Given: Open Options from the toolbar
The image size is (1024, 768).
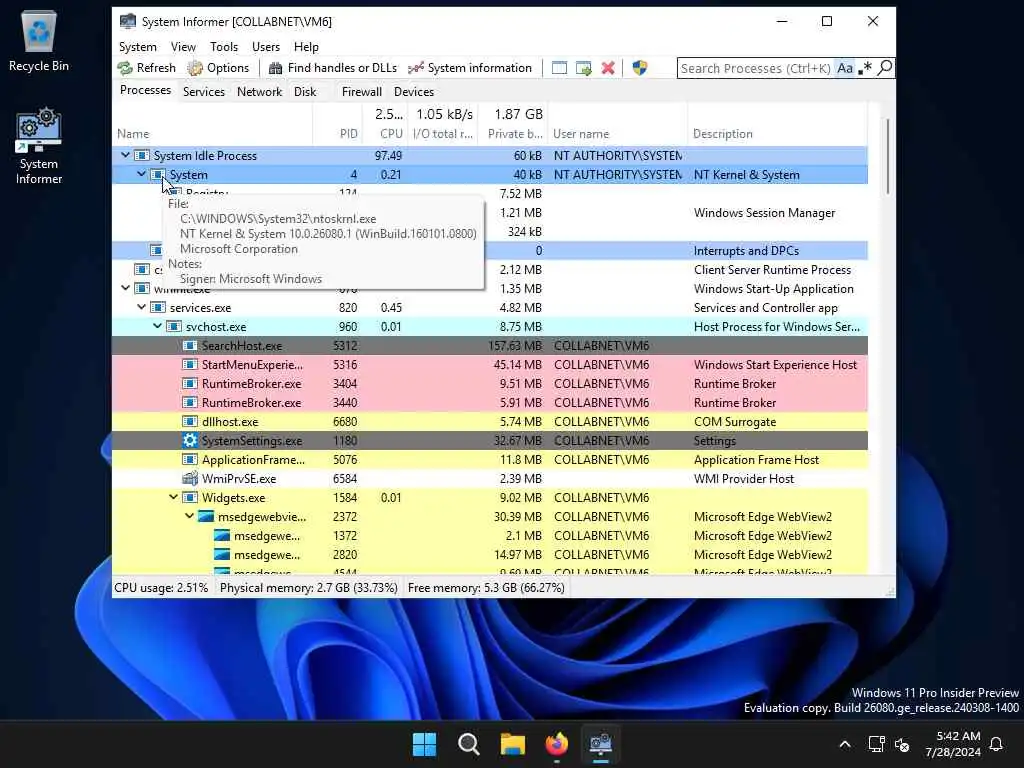Looking at the screenshot, I should click(x=218, y=68).
